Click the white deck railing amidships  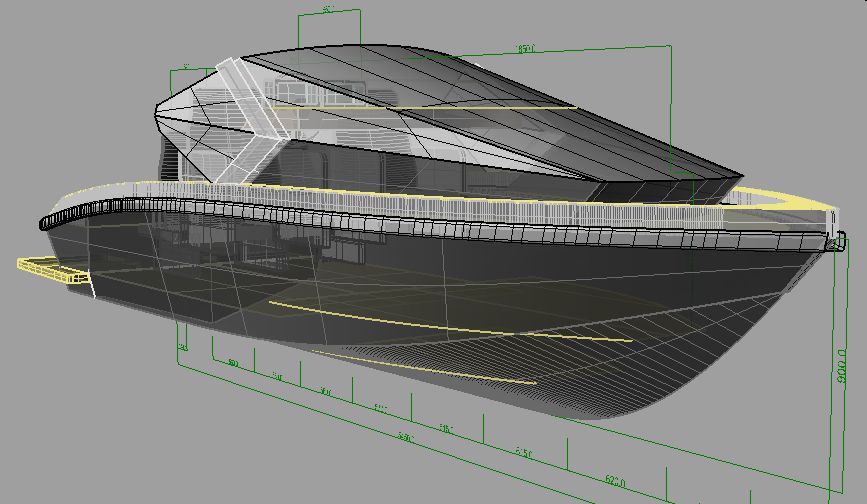point(450,212)
